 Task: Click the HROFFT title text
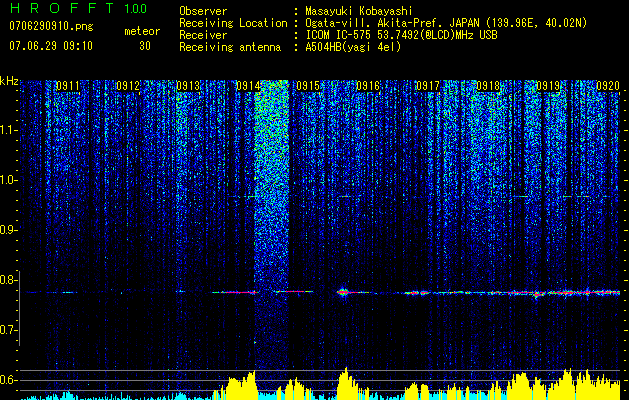point(62,8)
